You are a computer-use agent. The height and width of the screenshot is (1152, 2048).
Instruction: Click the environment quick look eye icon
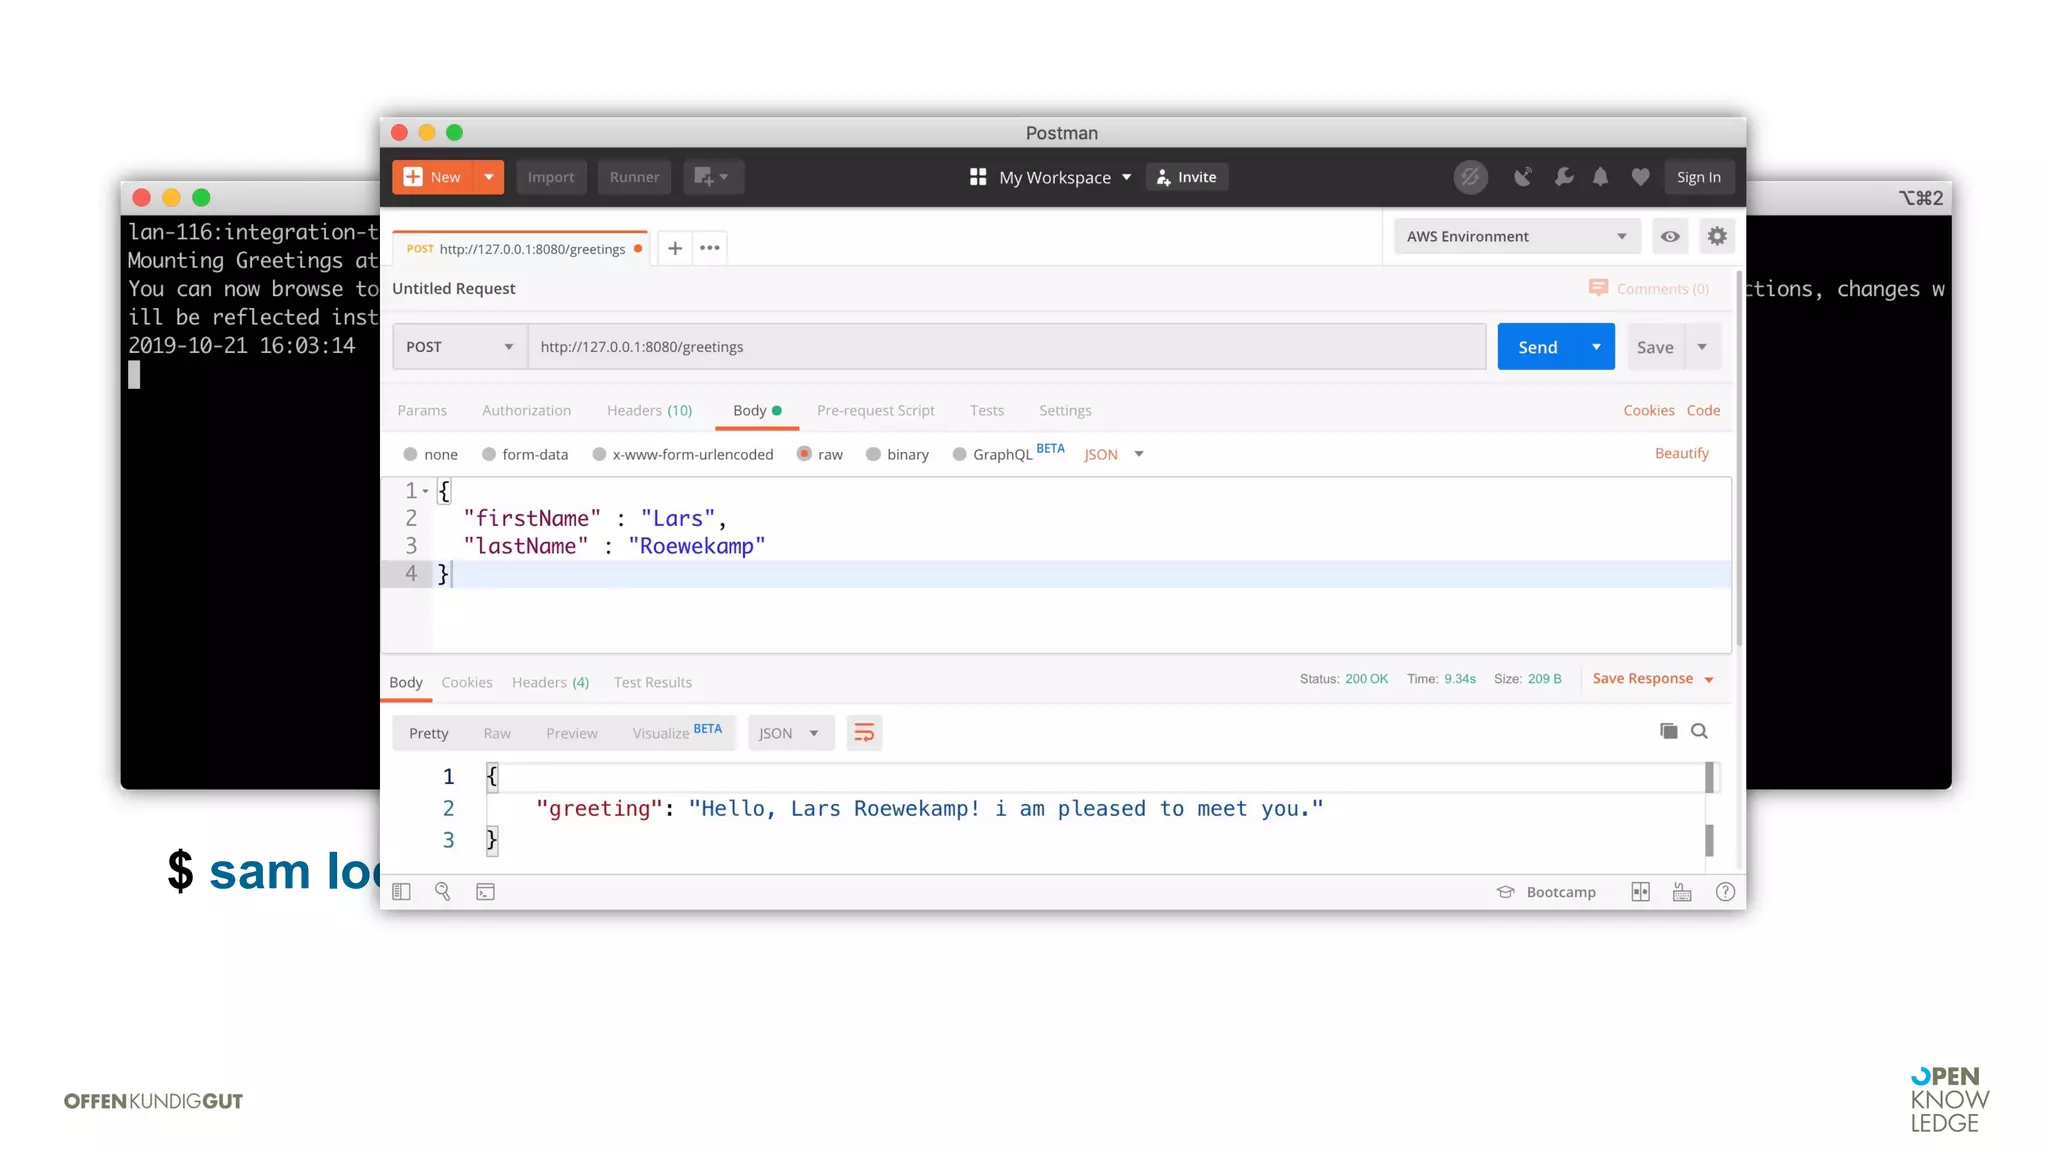[1670, 237]
